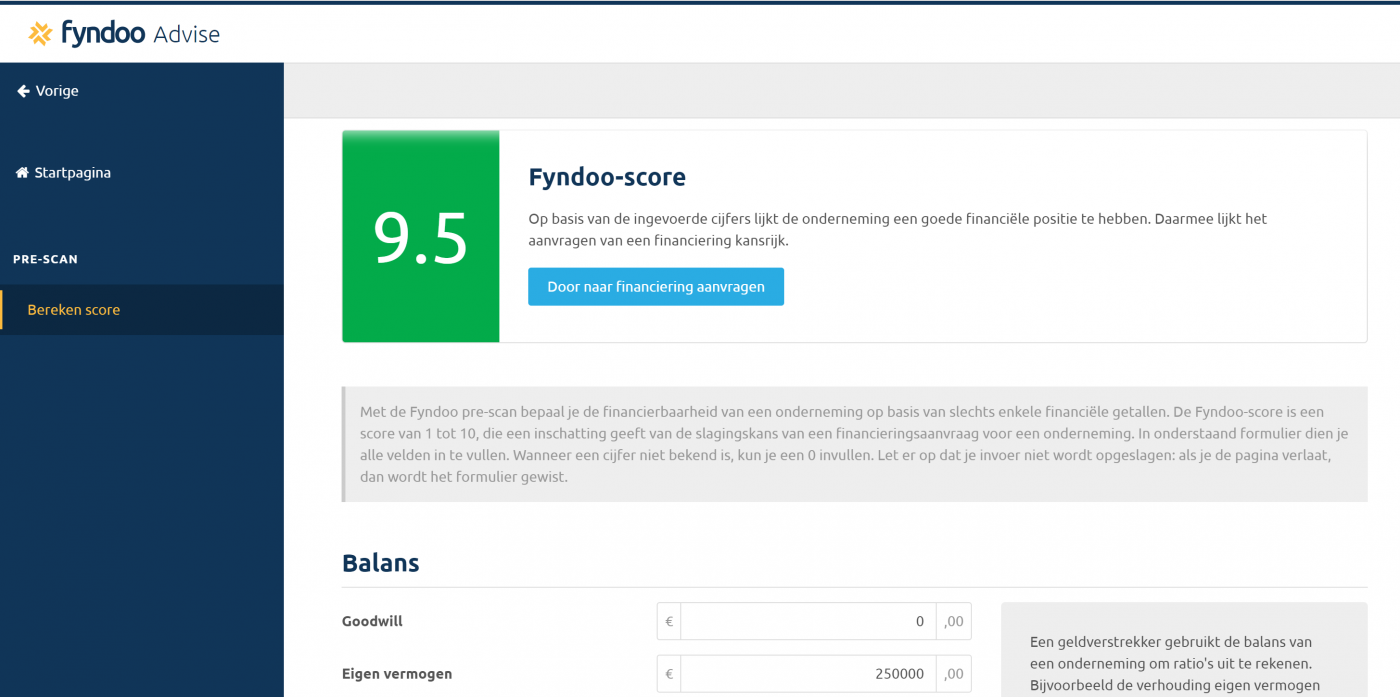The image size is (1400, 697).
Task: Click the back arrow icon next to Vorige
Action: (x=23, y=91)
